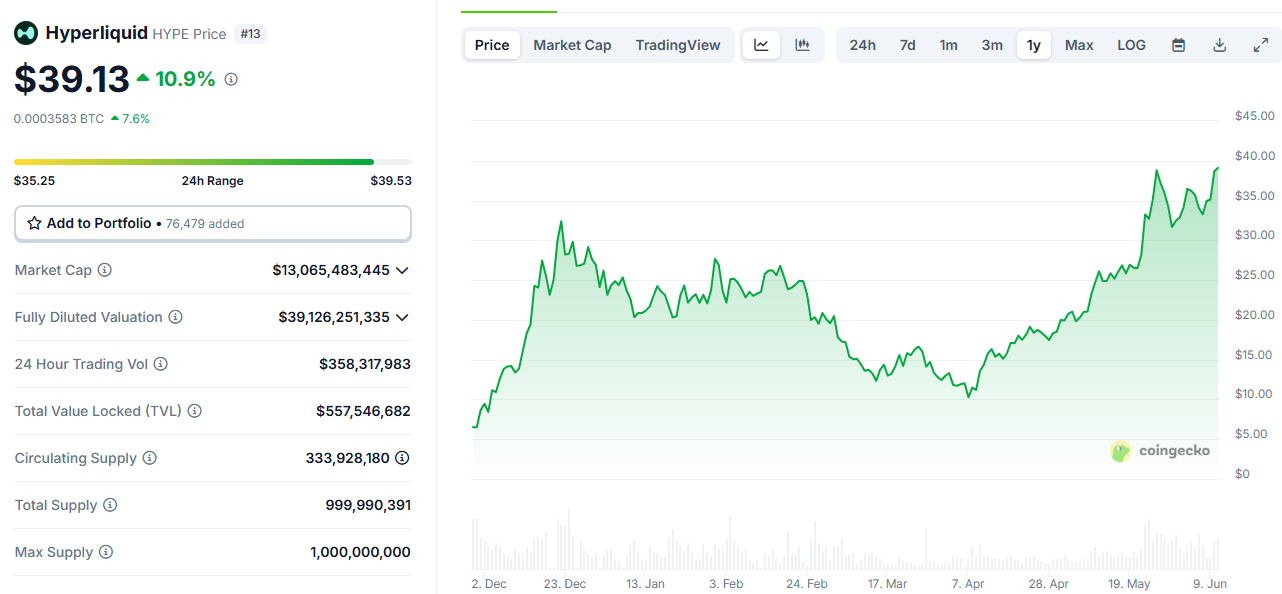
Task: Set chart range to 24h
Action: pos(863,45)
